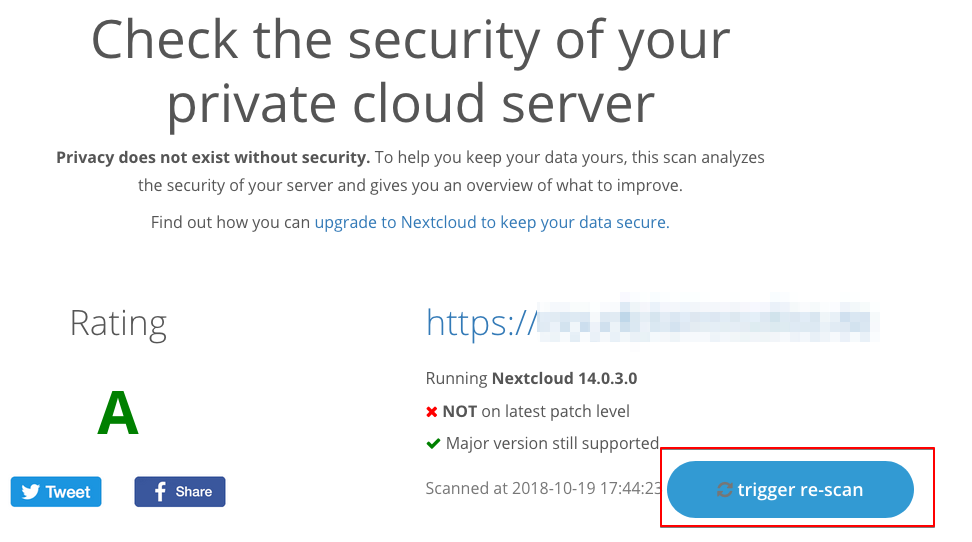The height and width of the screenshot is (542, 972).
Task: Click the Facebook f logo icon
Action: pyautogui.click(x=160, y=492)
